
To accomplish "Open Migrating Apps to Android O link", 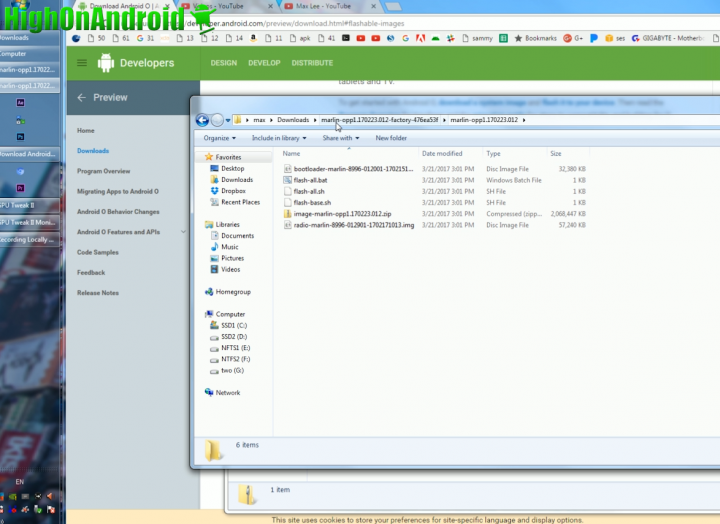I will 118,191.
